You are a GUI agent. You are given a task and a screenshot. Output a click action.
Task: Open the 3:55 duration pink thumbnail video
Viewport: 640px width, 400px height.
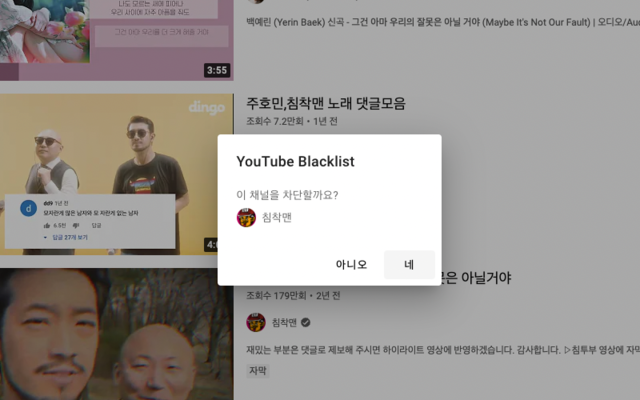coord(116,40)
